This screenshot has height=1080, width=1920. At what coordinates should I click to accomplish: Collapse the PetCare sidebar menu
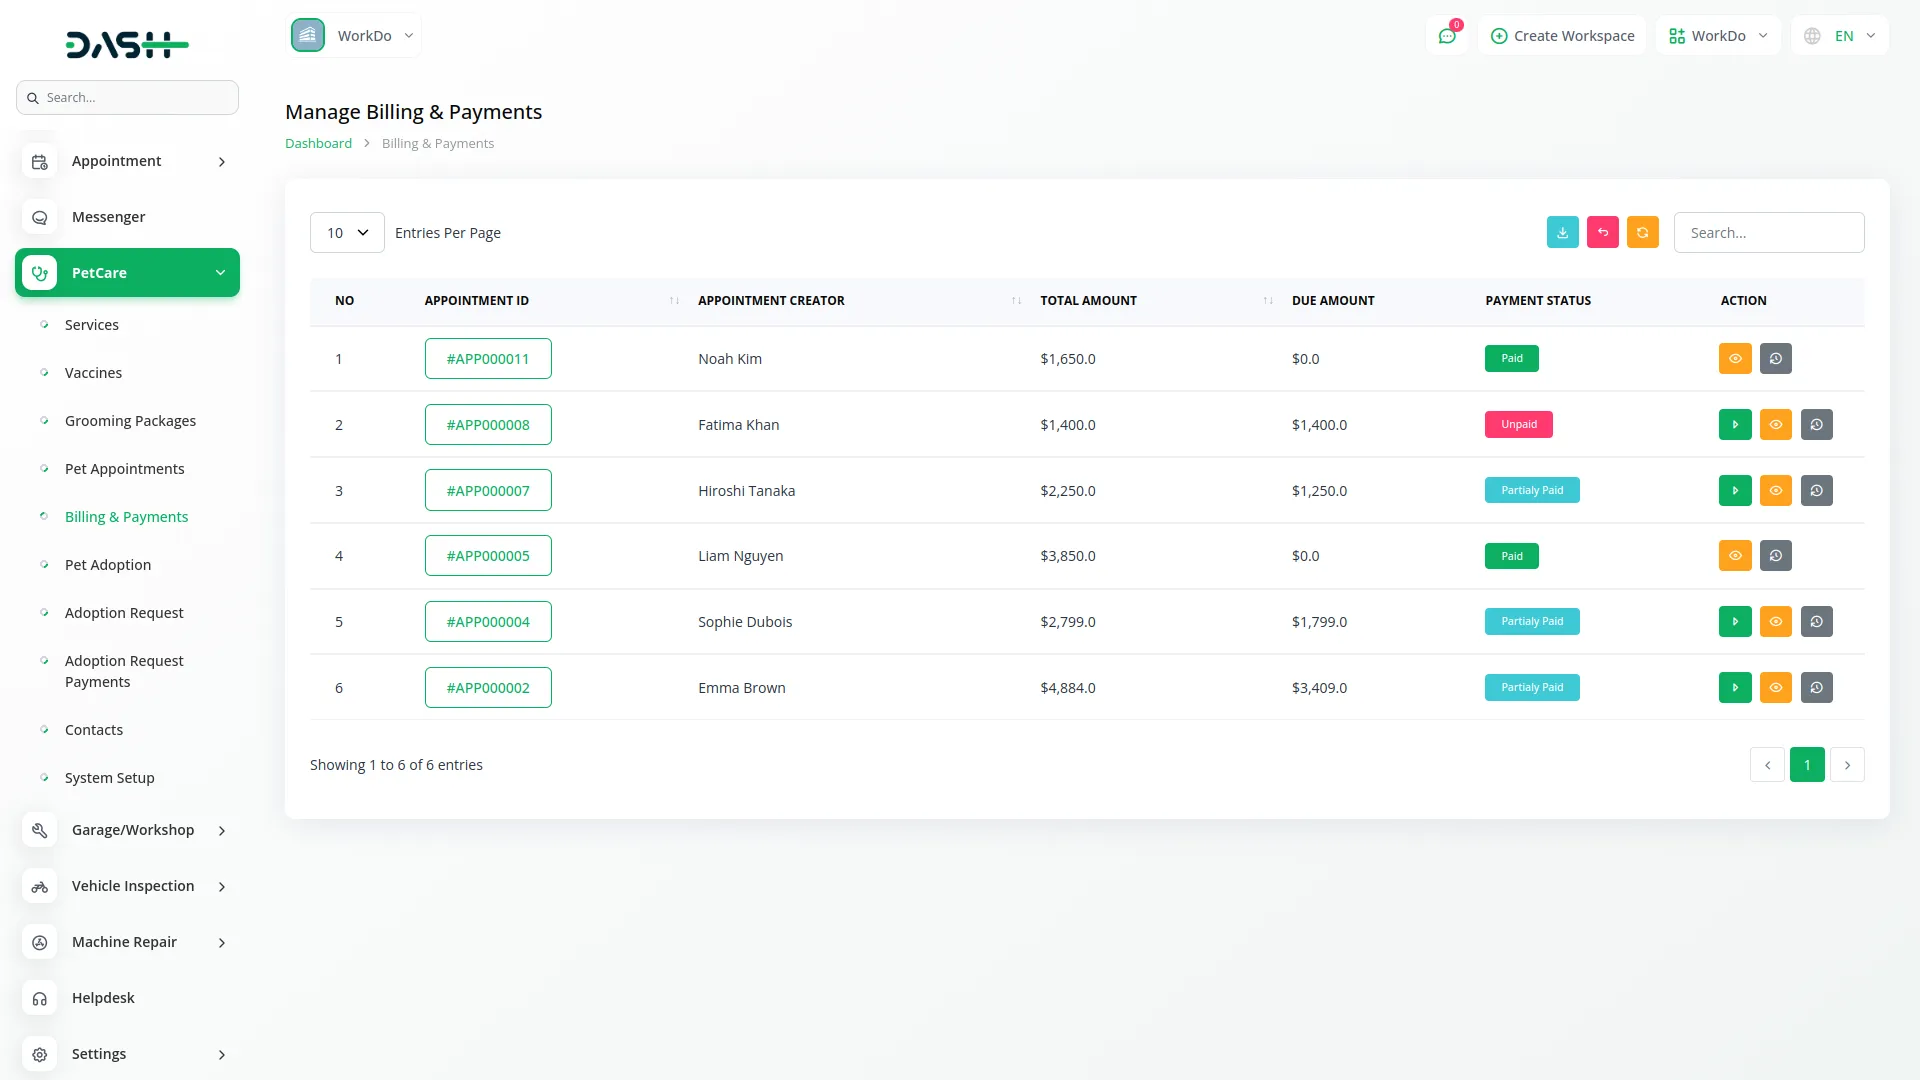tap(128, 273)
